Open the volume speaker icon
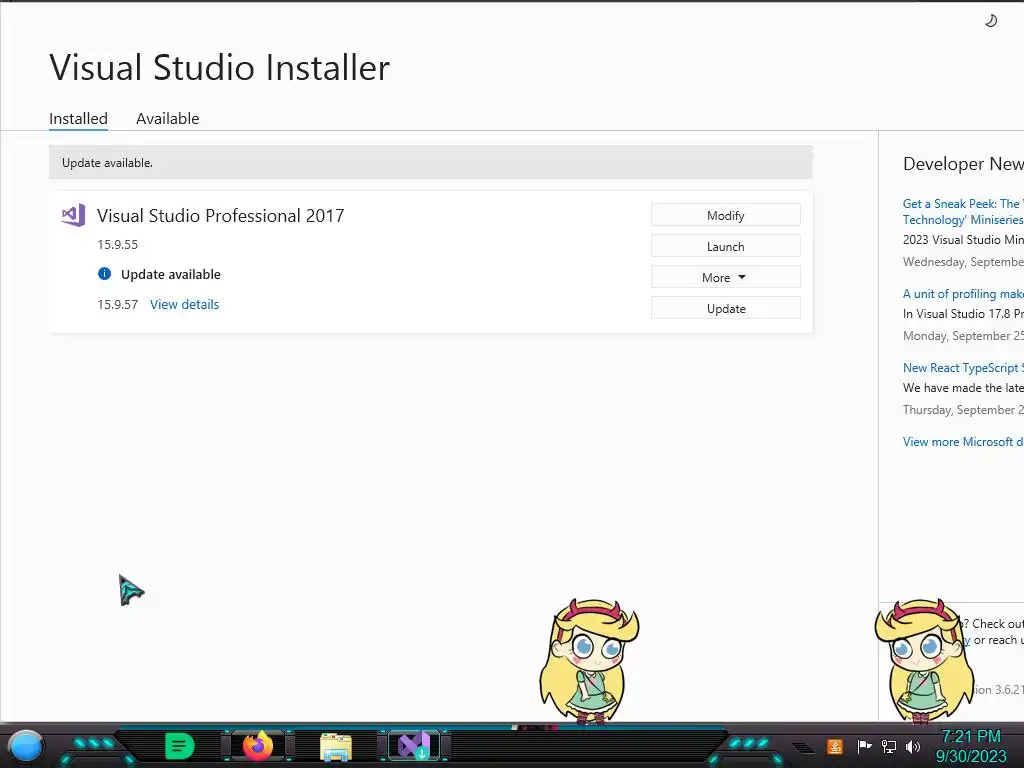1024x768 pixels. click(913, 746)
